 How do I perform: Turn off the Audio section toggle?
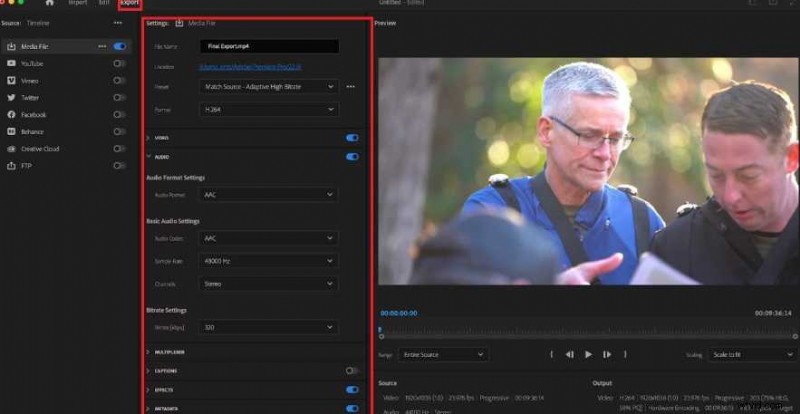(352, 157)
